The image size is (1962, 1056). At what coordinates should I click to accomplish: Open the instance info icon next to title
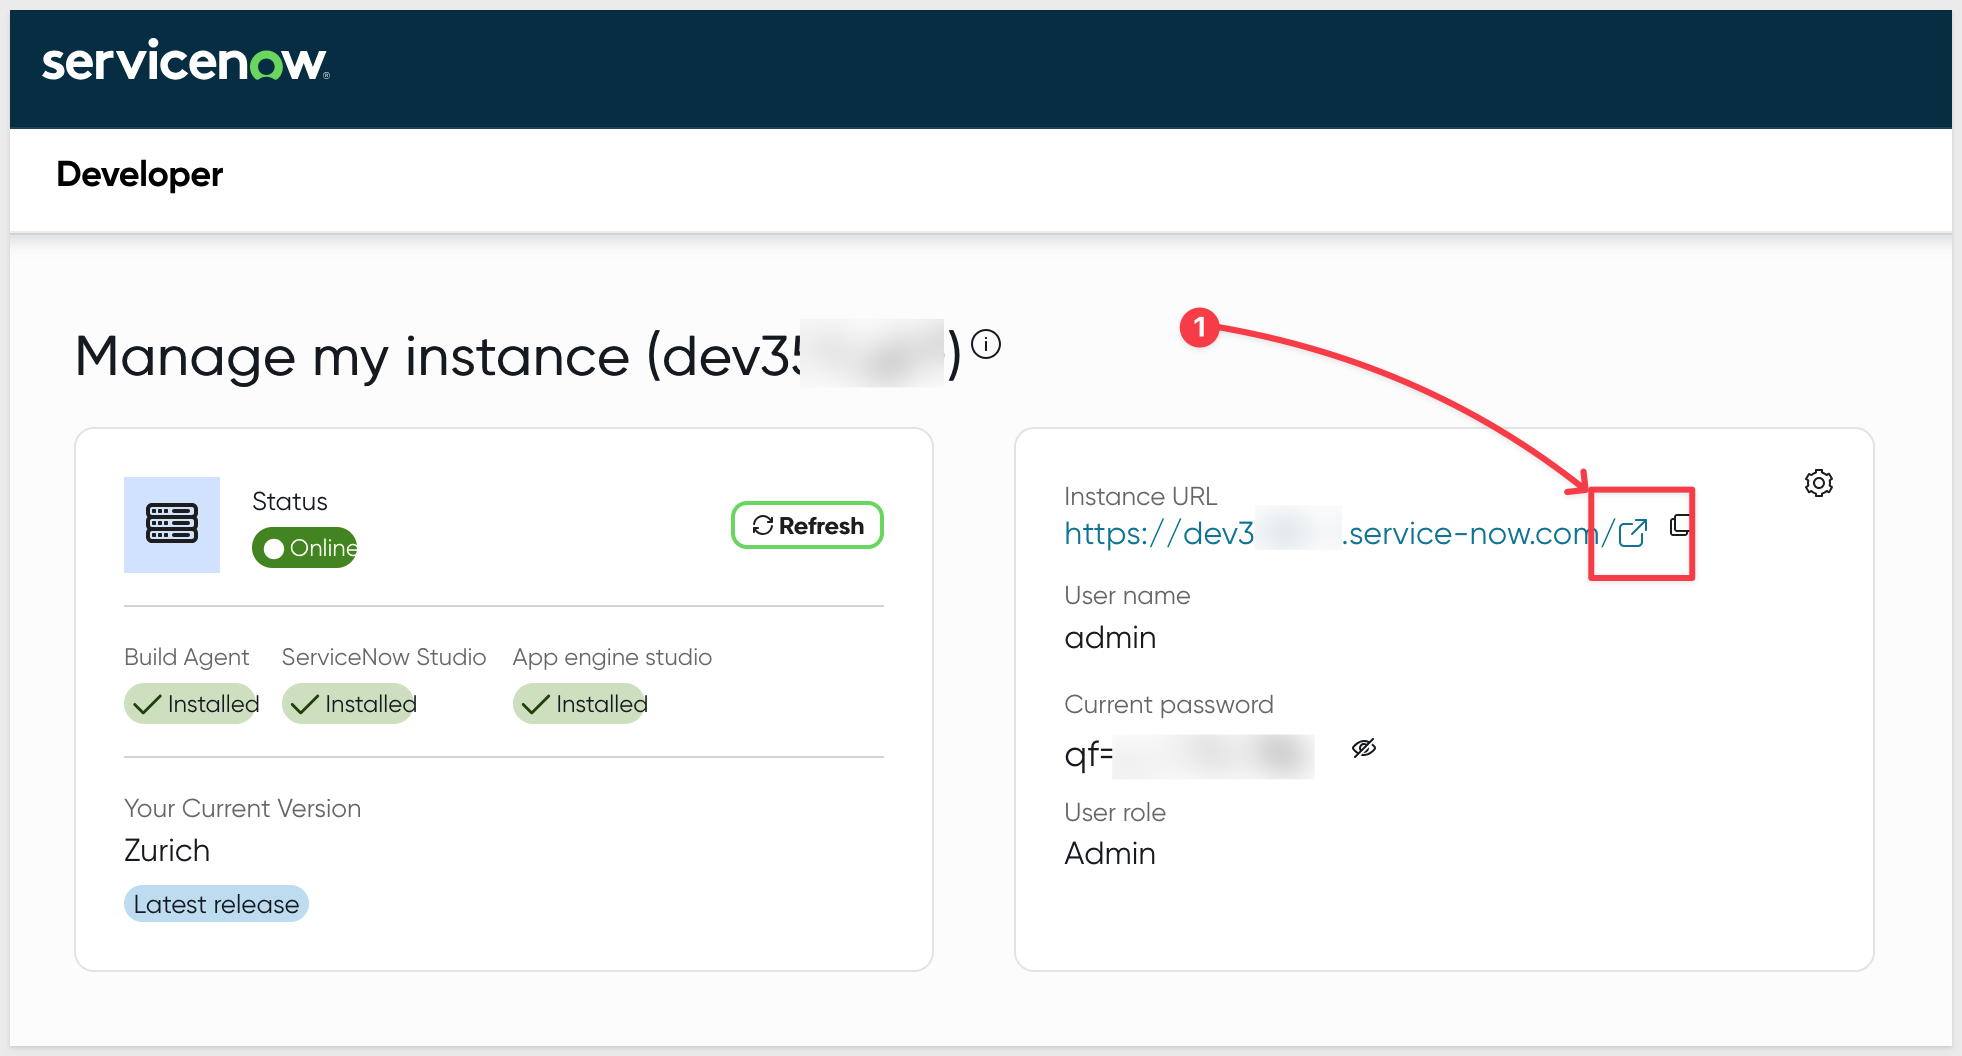tap(986, 345)
